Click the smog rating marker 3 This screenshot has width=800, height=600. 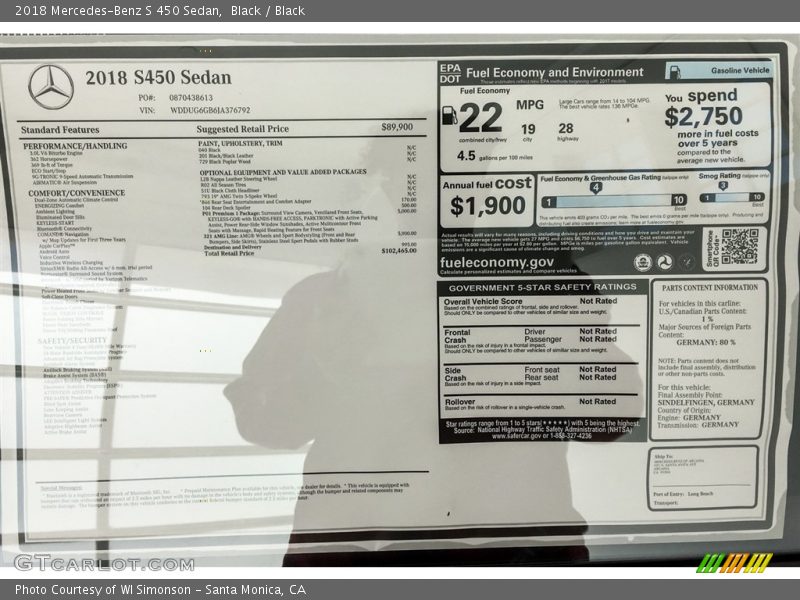722,186
